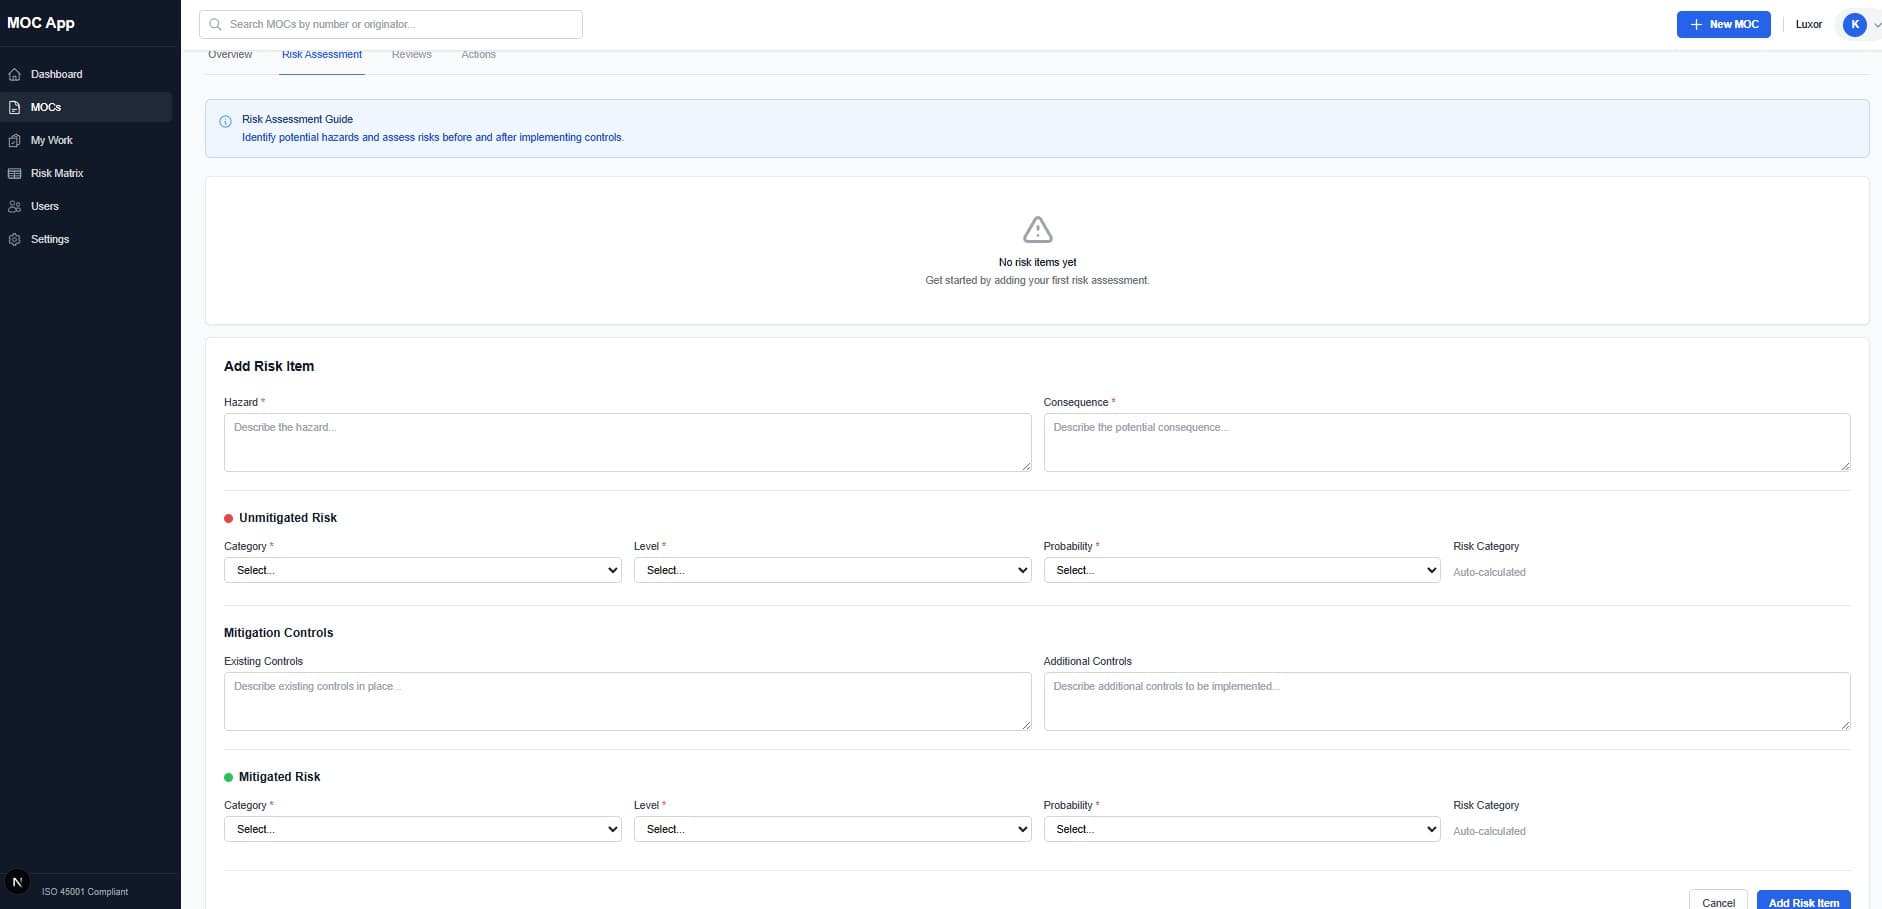
Task: Click the Users people icon
Action: 14,206
